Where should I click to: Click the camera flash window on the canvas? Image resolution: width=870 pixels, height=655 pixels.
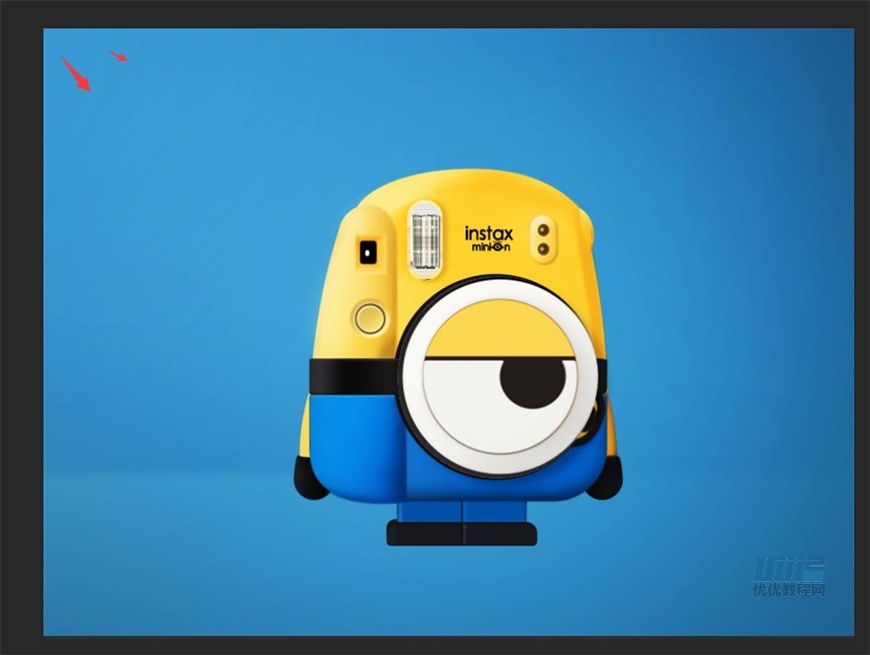click(x=426, y=240)
